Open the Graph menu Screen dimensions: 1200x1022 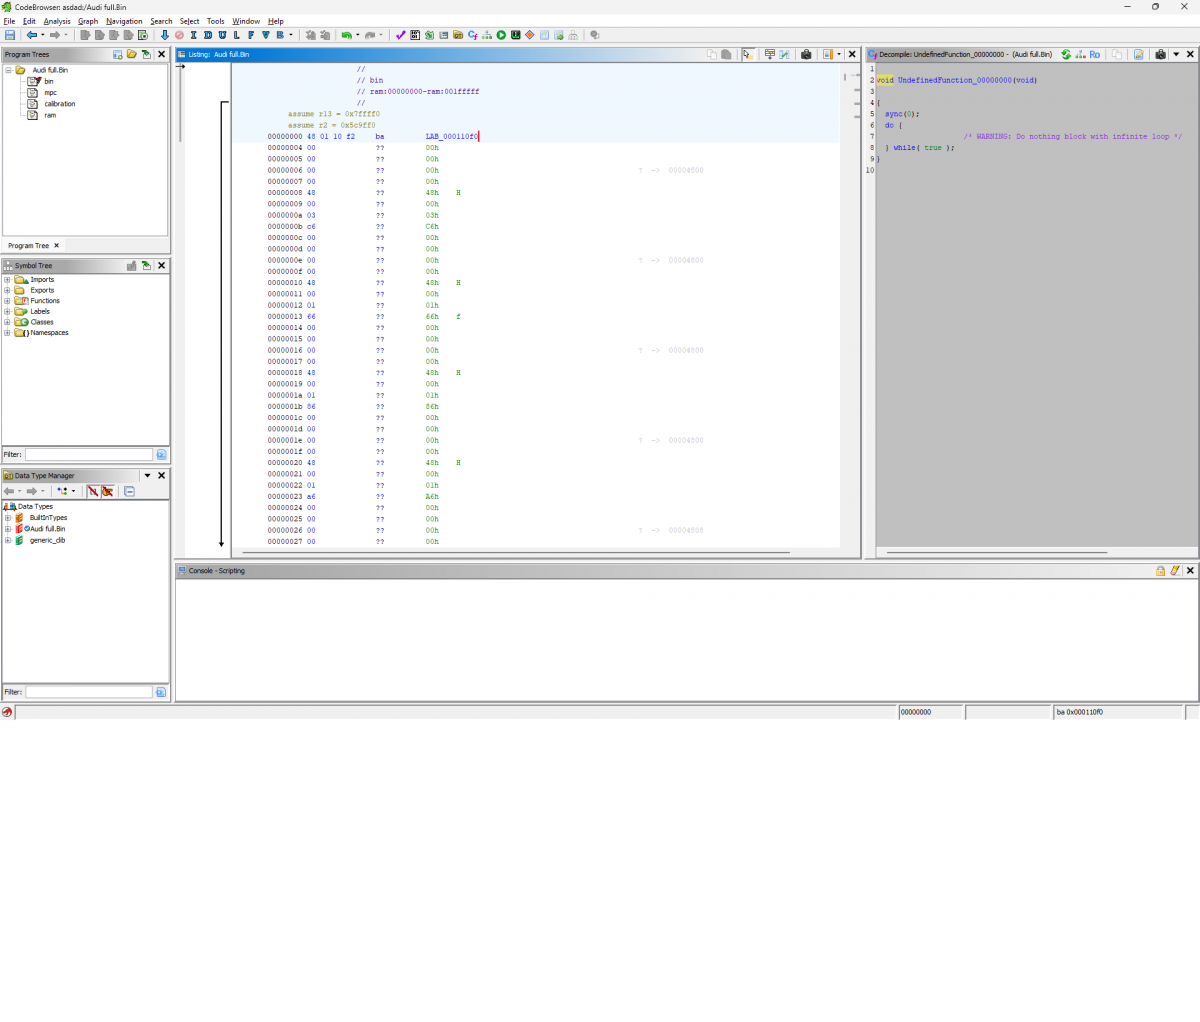coord(88,21)
